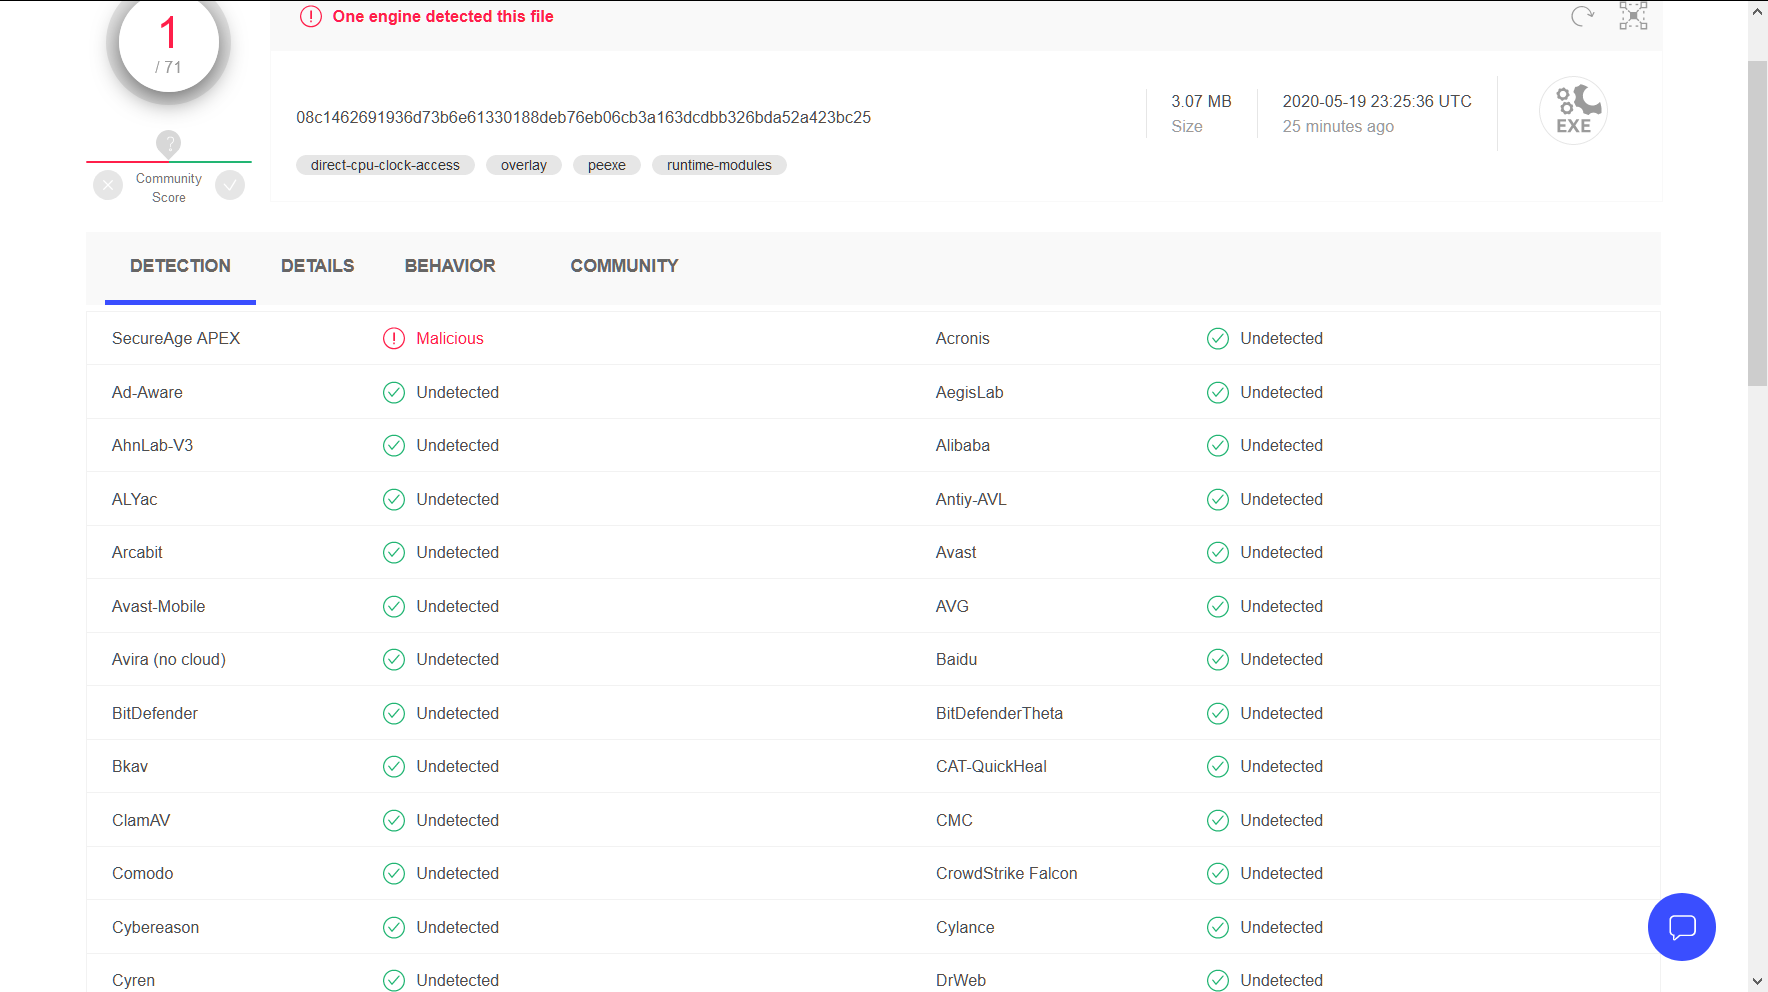
Task: Vote positive with community check icon
Action: click(x=230, y=185)
